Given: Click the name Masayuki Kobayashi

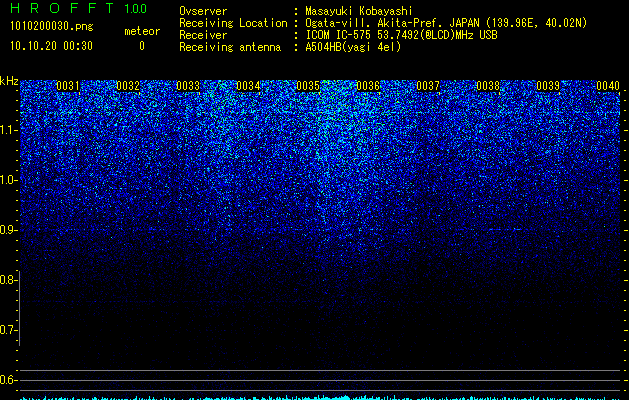Looking at the screenshot, I should pos(359,11).
